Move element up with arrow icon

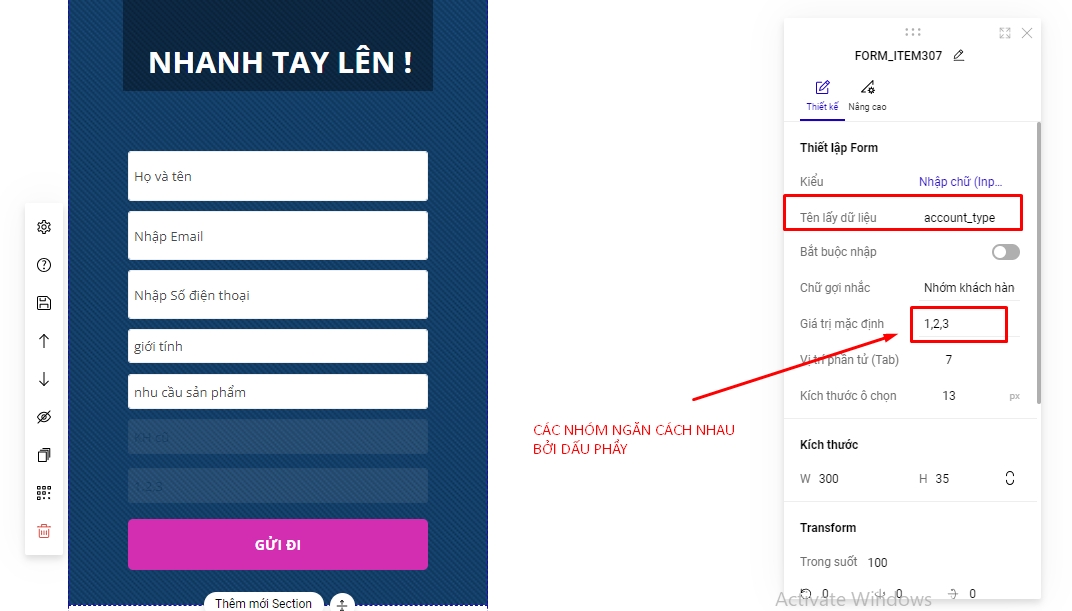click(x=44, y=341)
